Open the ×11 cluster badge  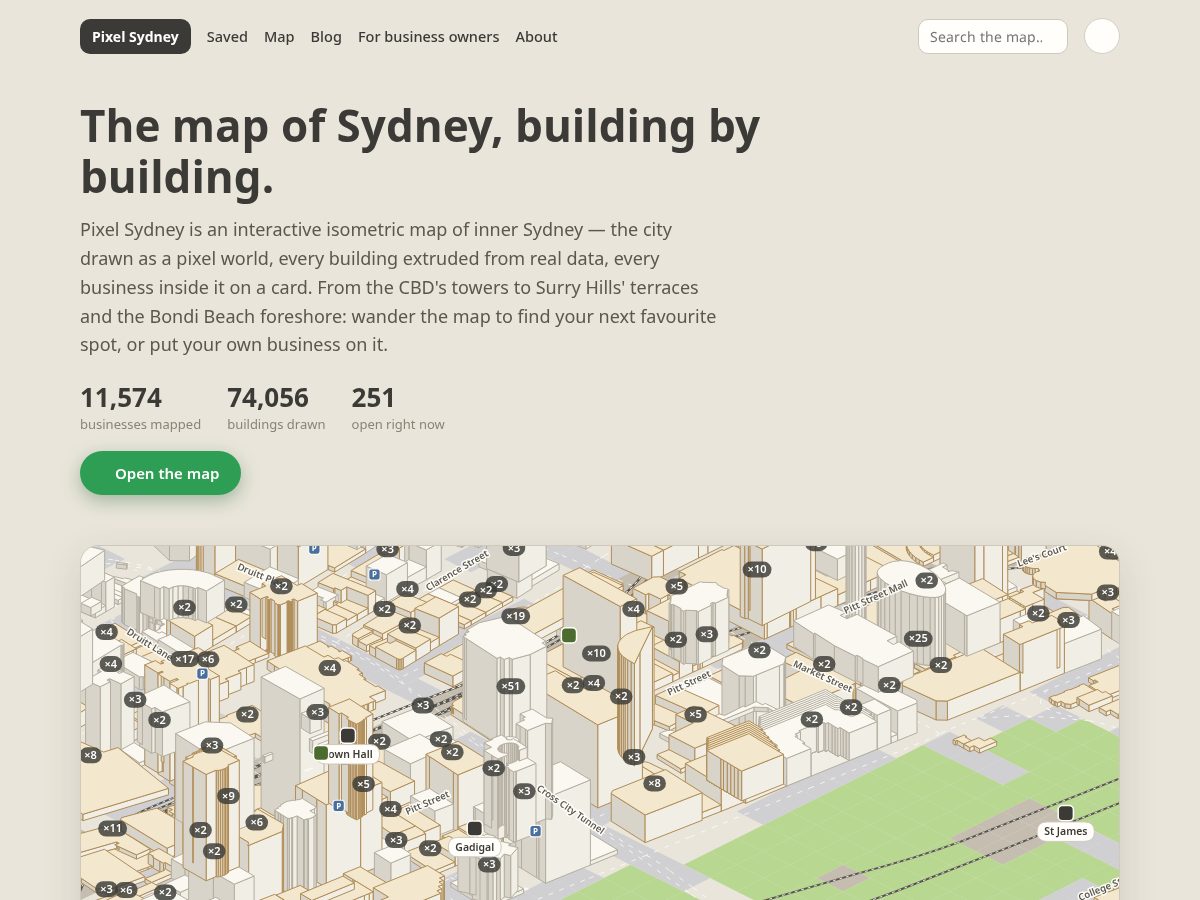112,828
